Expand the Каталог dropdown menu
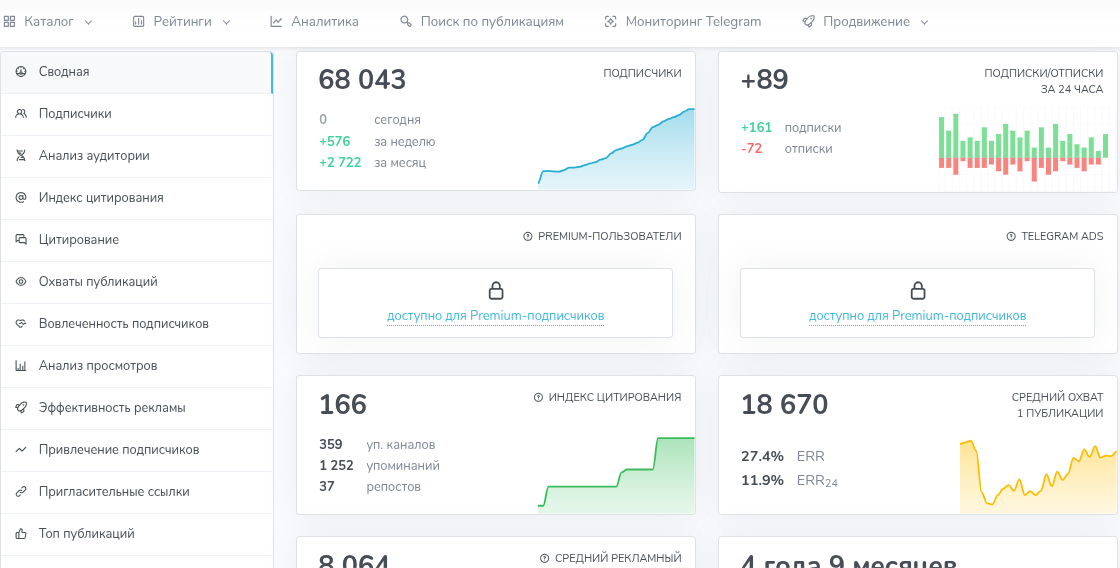1120x568 pixels. click(x=48, y=21)
